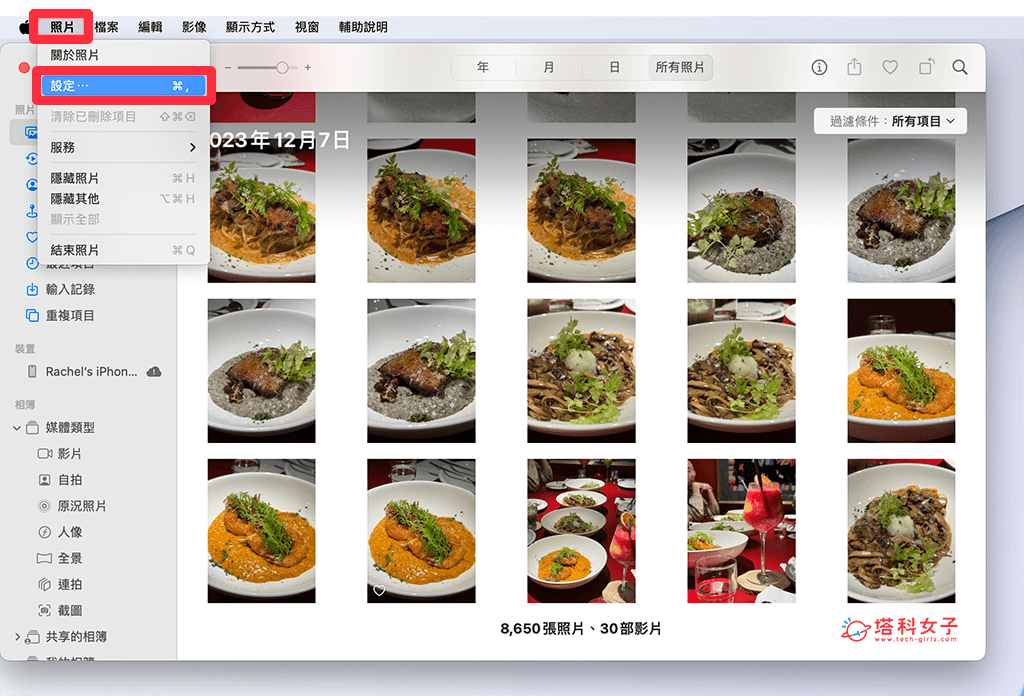This screenshot has width=1024, height=696.
Task: Choose 設定… from the menu
Action: (x=123, y=86)
